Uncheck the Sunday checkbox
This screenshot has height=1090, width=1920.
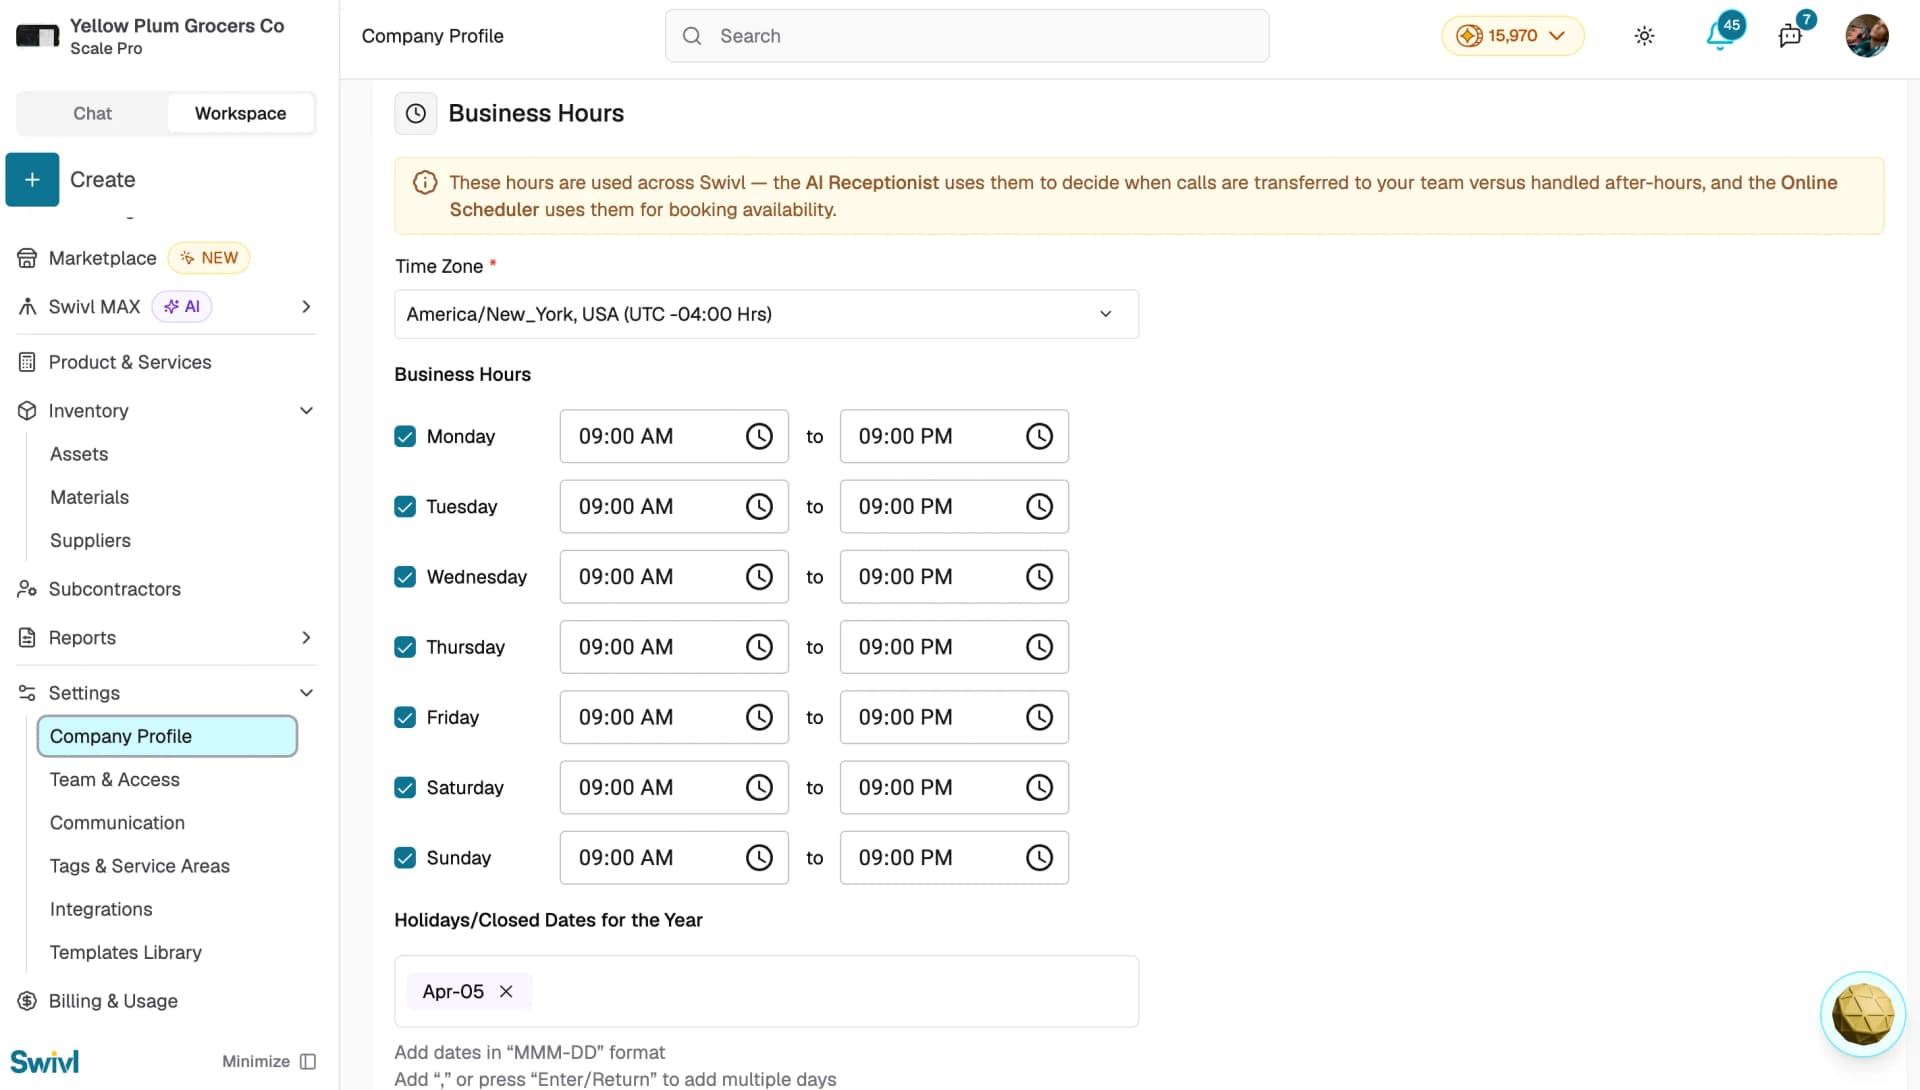coord(405,857)
